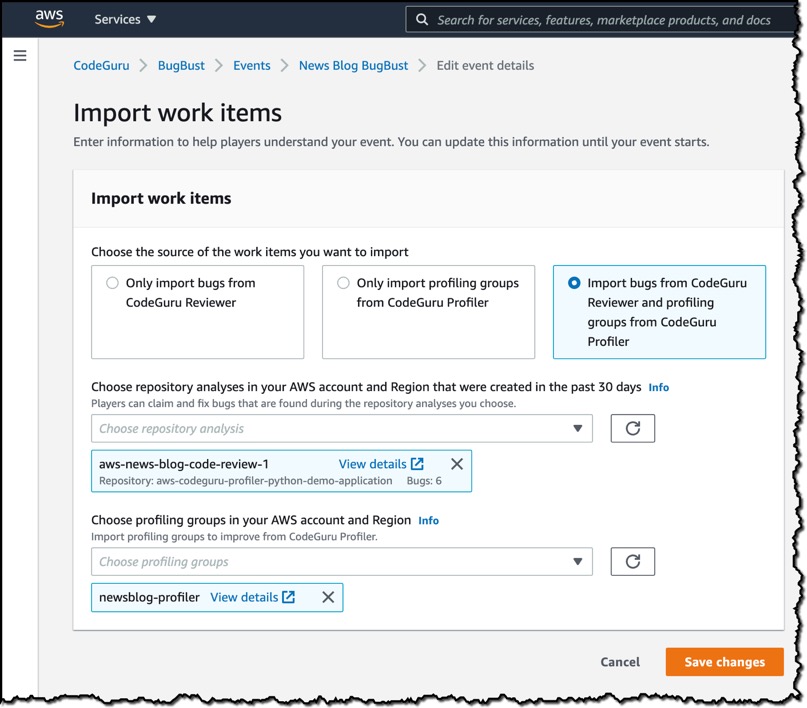Open external link icon for aws-news-blog-code-review-1
This screenshot has width=807, height=708.
pyautogui.click(x=417, y=464)
